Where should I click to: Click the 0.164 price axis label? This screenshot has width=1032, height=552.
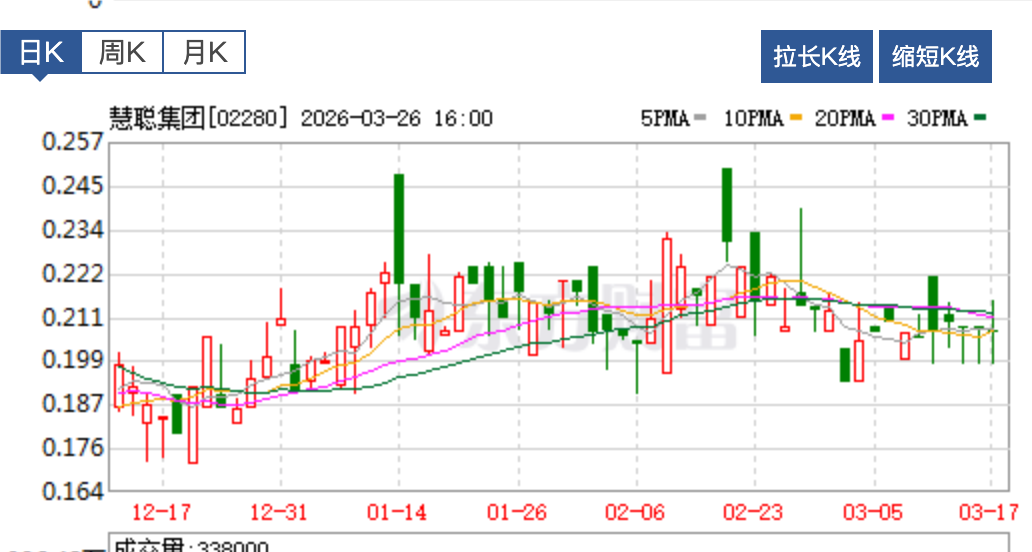point(72,491)
